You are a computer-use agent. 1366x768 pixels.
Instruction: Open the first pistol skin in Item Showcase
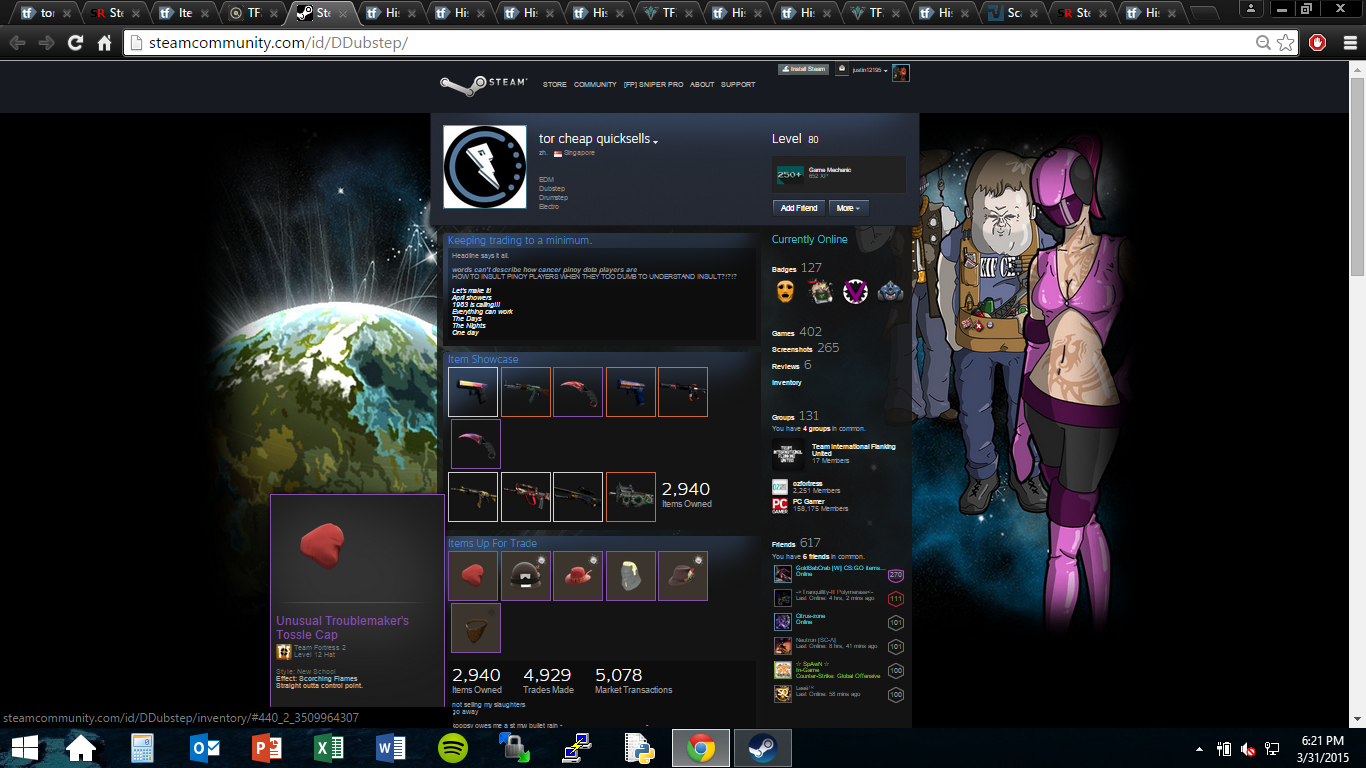click(473, 392)
